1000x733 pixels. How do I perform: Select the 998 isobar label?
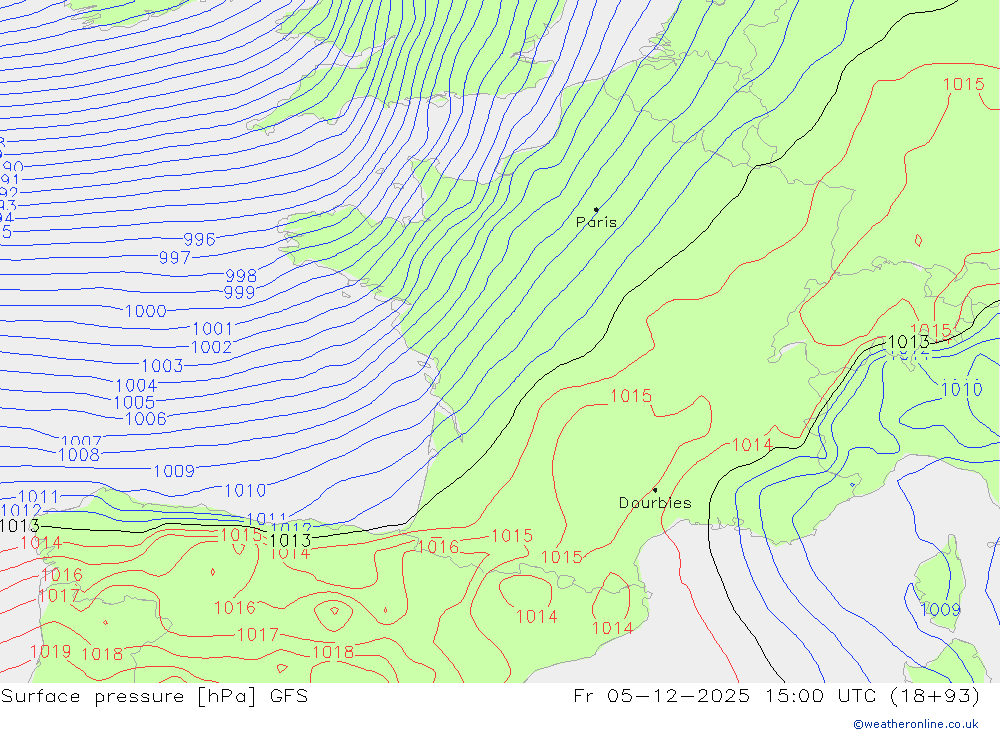tap(241, 276)
